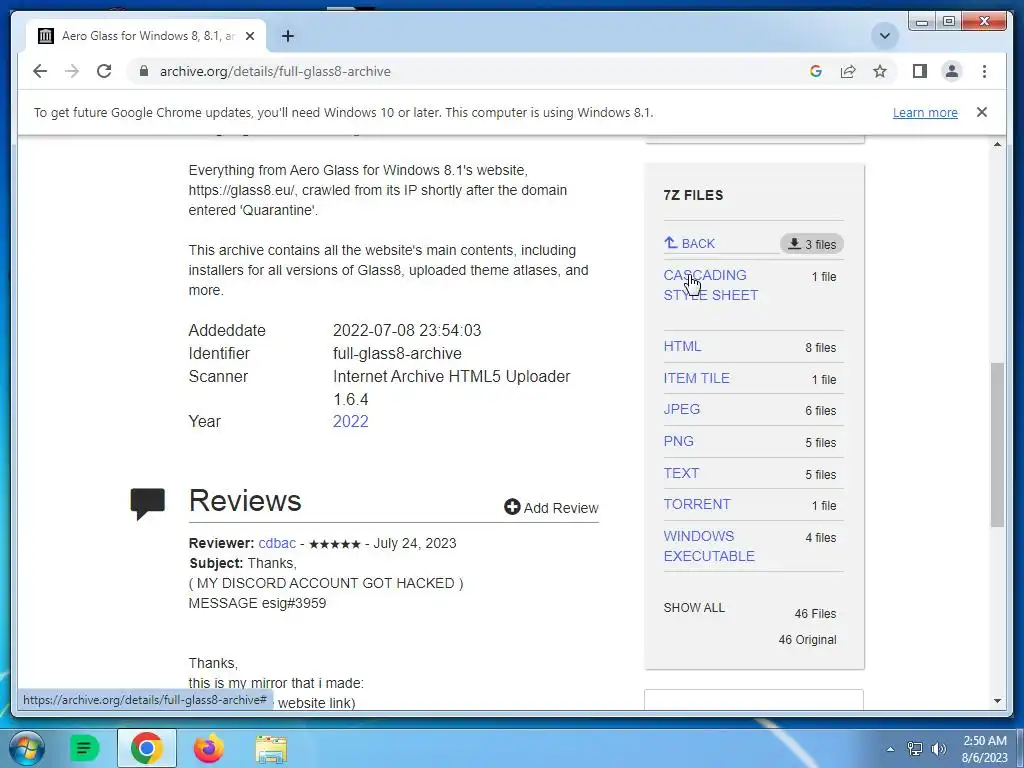Open the Windows Start button
1024x768 pixels.
(27, 748)
